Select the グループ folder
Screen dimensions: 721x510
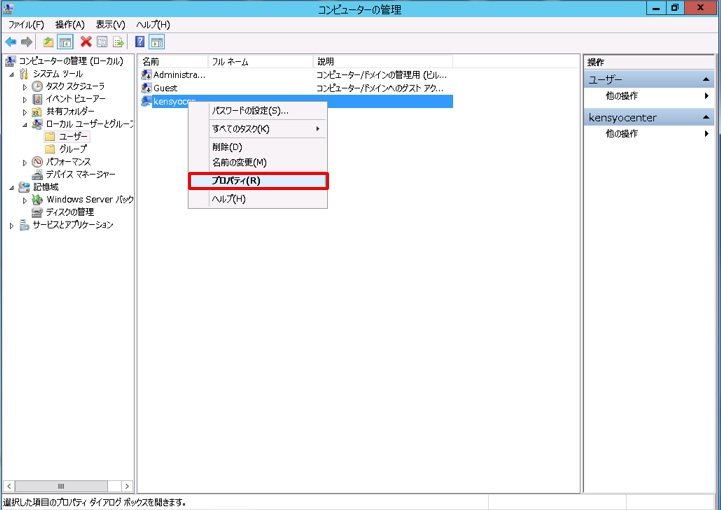pos(72,149)
